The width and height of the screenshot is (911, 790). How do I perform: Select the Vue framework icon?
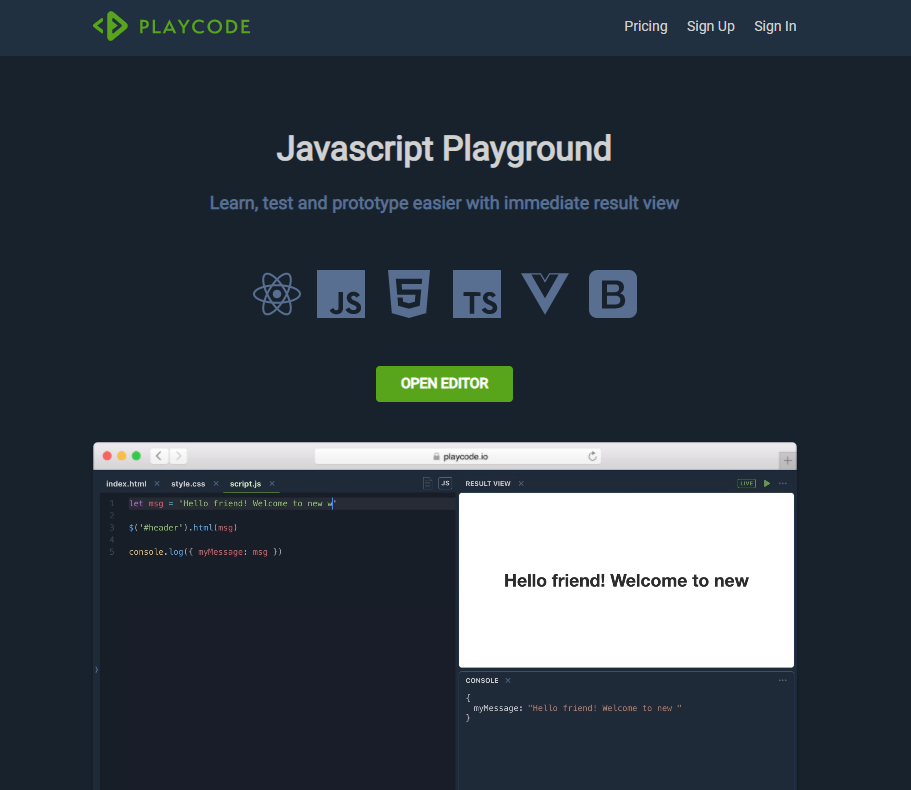545,293
